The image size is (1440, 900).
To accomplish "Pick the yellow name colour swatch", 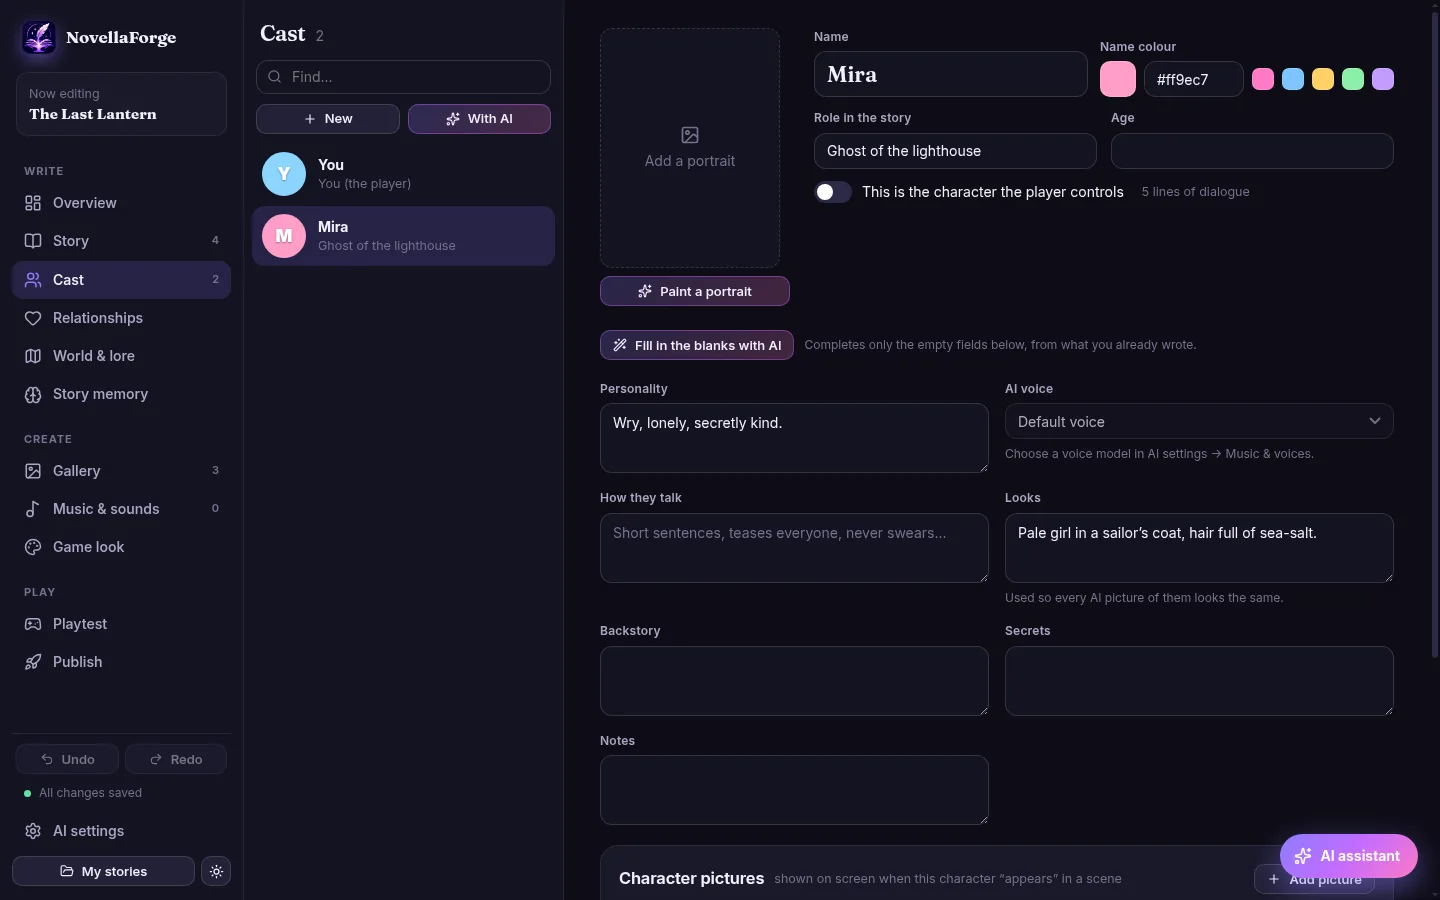I will [1323, 79].
